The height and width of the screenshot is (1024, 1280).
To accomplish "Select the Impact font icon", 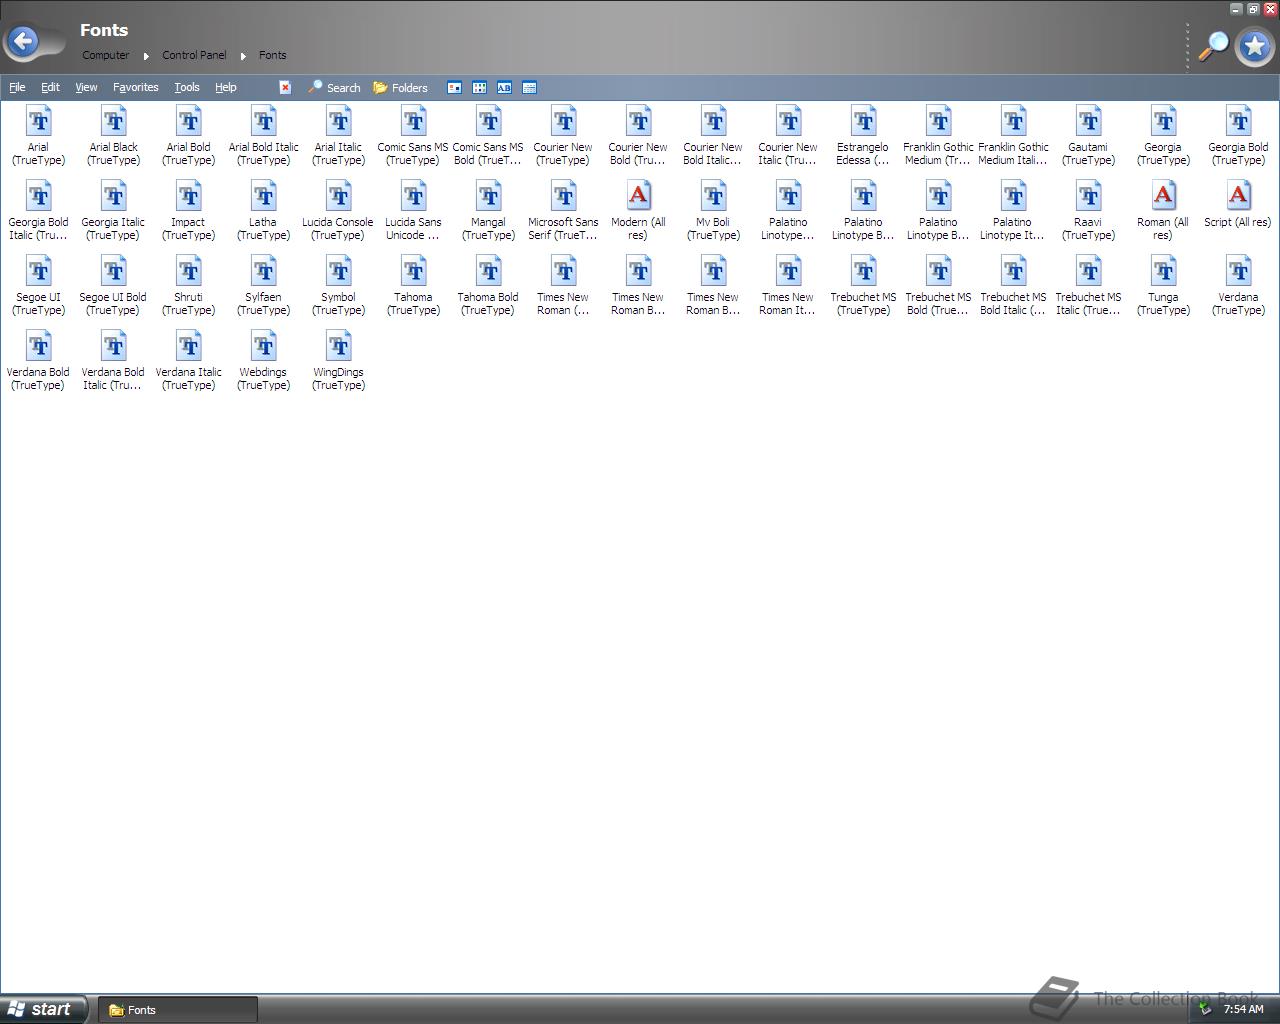I will [x=188, y=210].
